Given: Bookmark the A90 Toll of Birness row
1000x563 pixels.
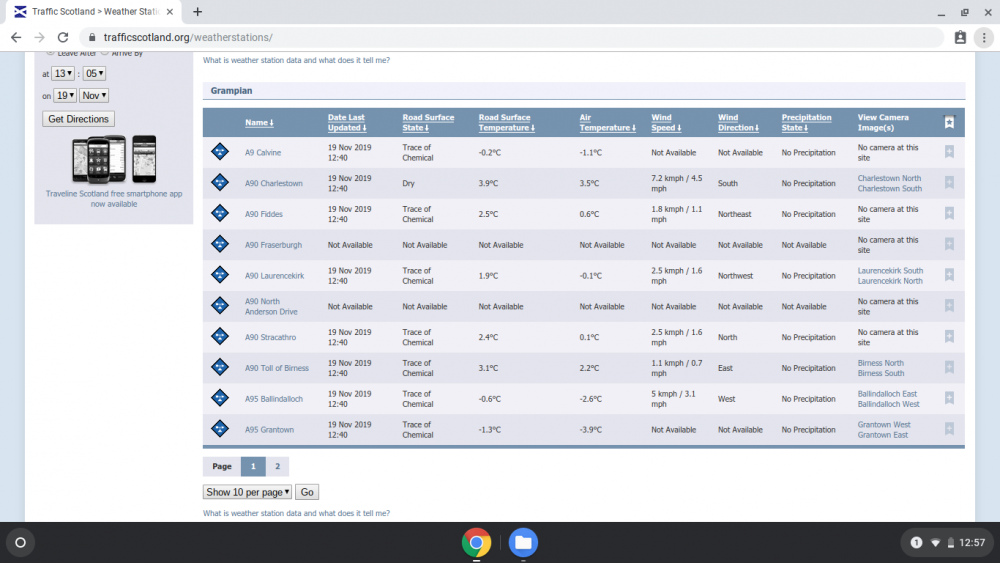Looking at the screenshot, I should click(x=949, y=367).
